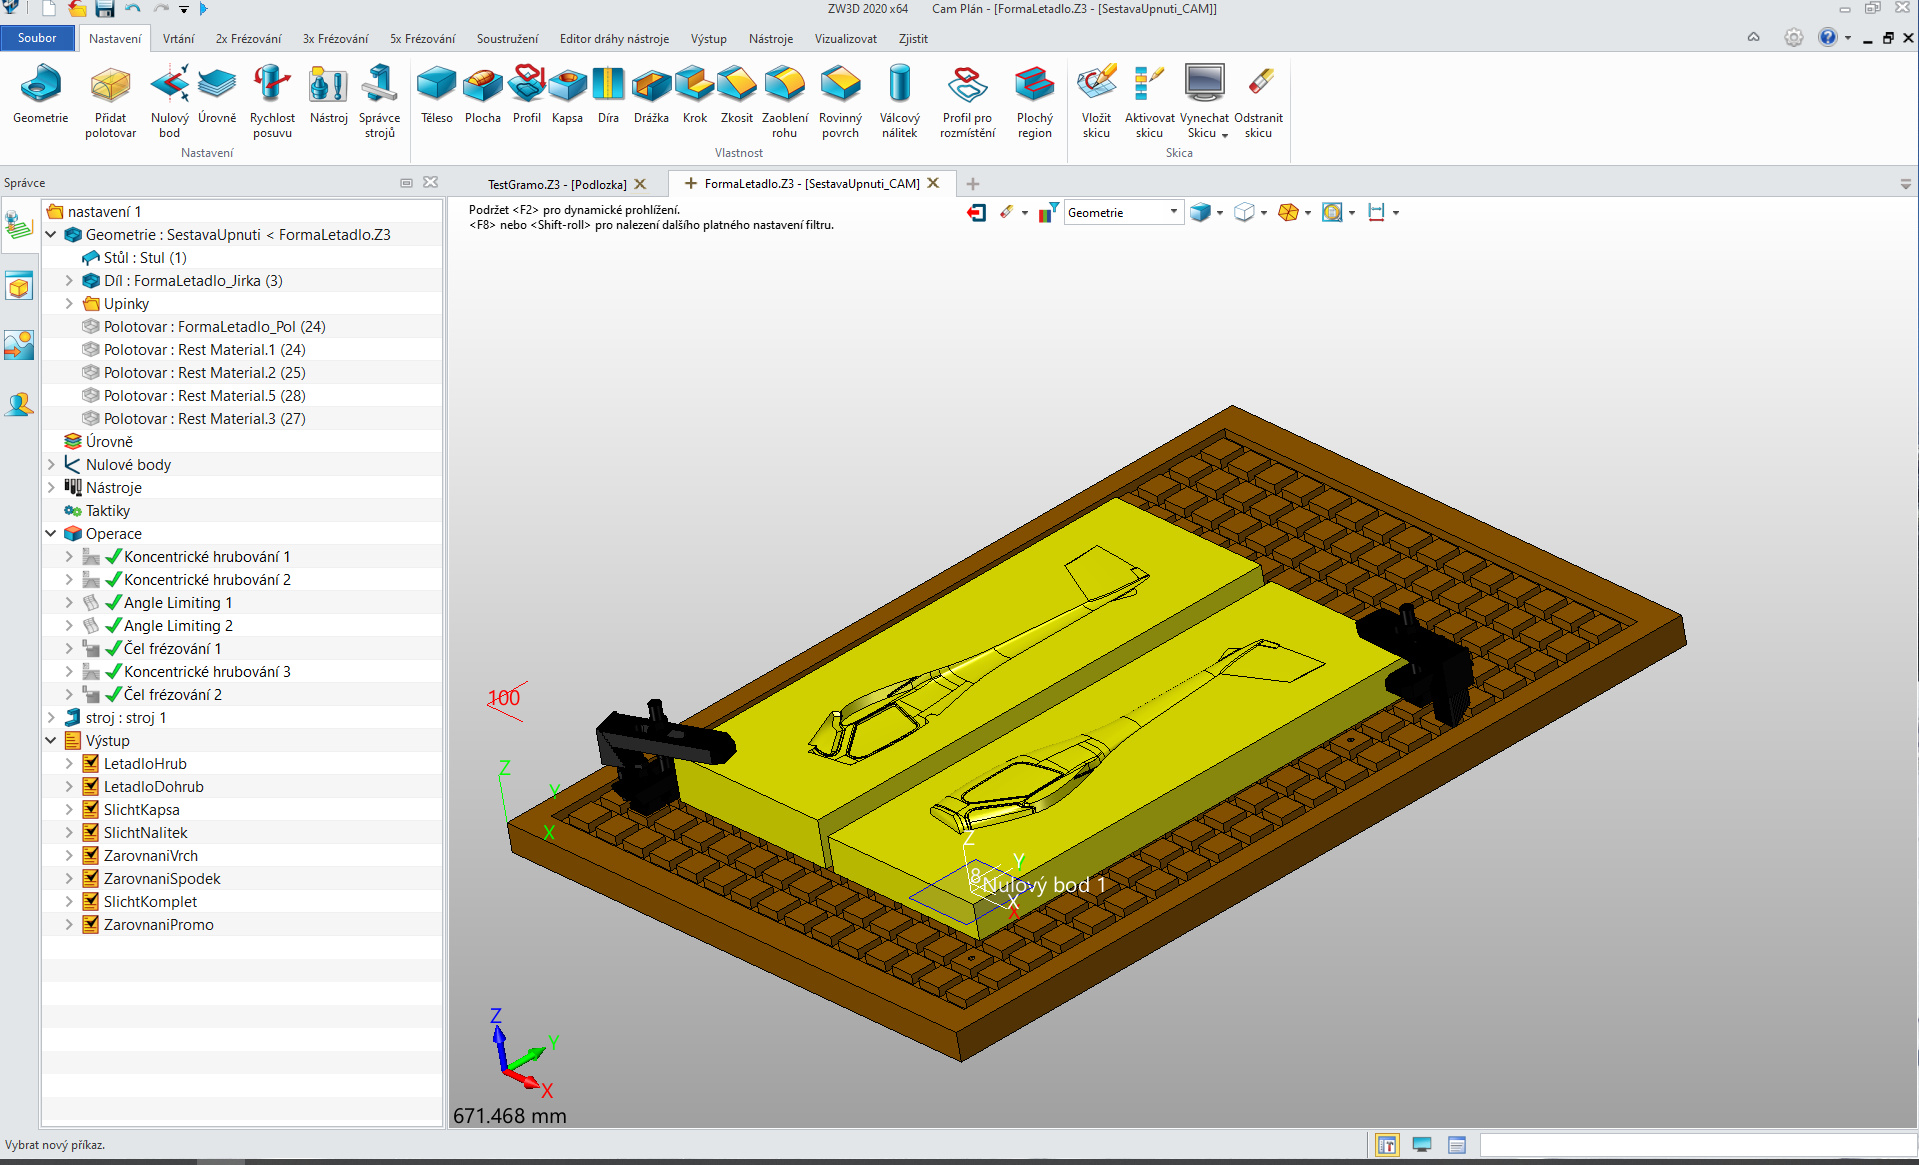Select Koncentrické hrubování 3 operation
This screenshot has height=1165, width=1919.
[x=207, y=672]
